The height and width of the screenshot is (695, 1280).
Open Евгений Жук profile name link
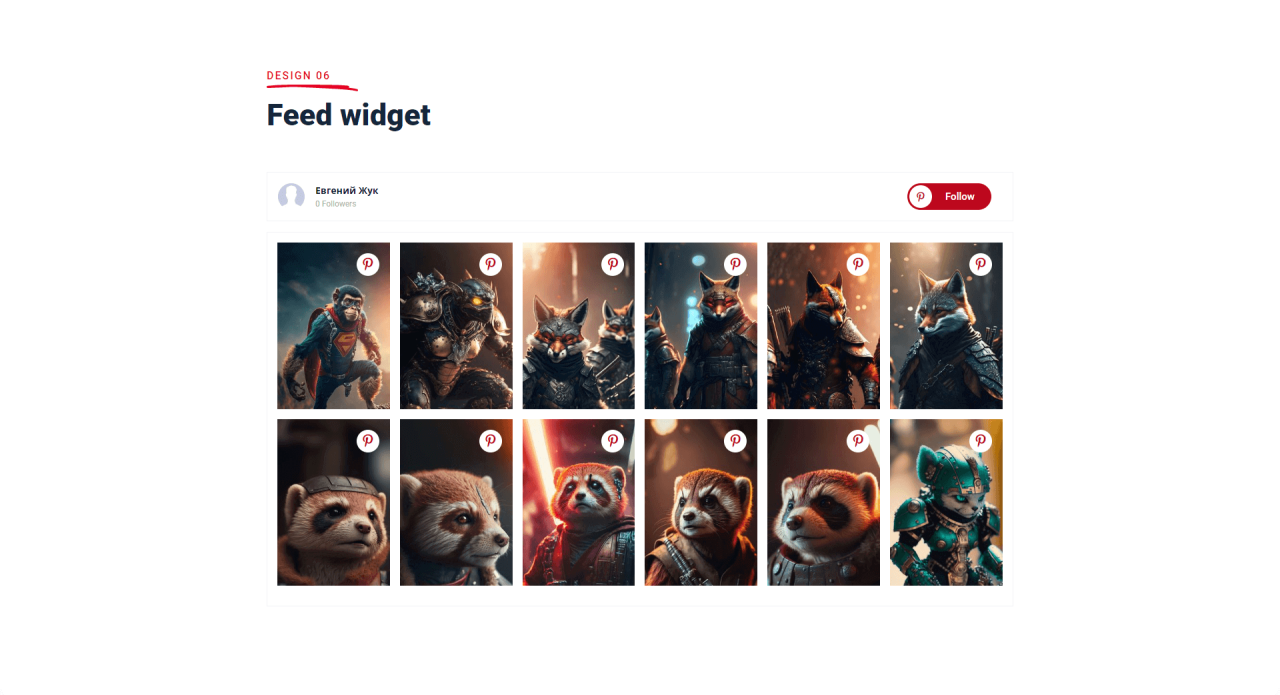coord(347,190)
